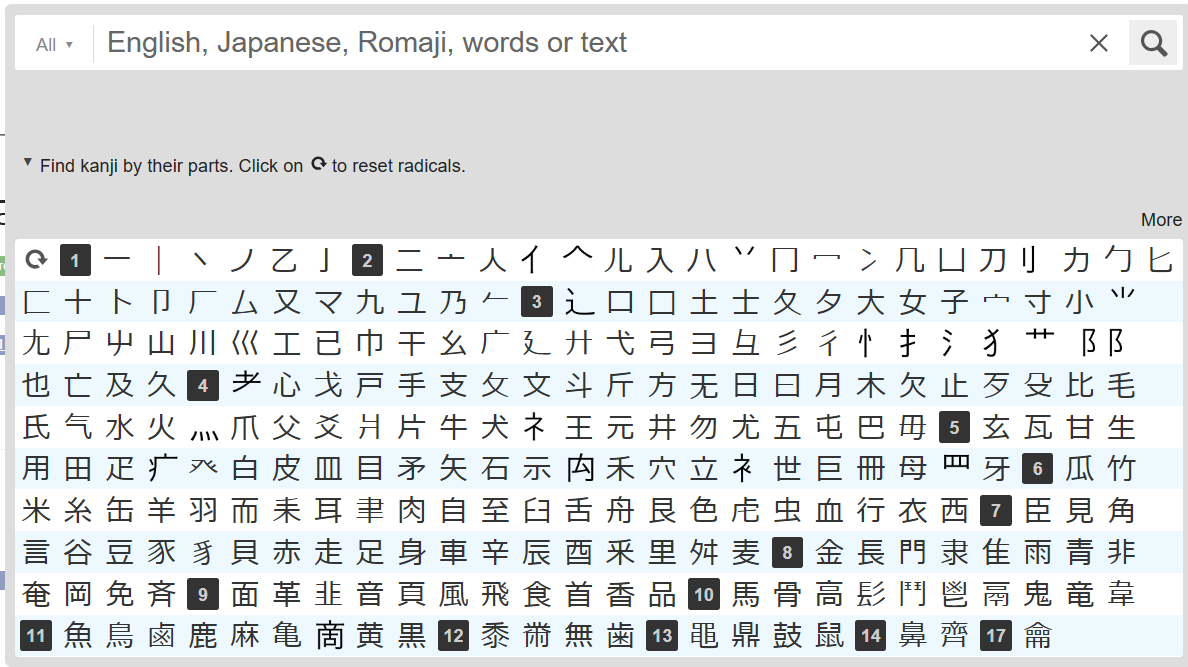Select the 門 gate radical

point(913,552)
